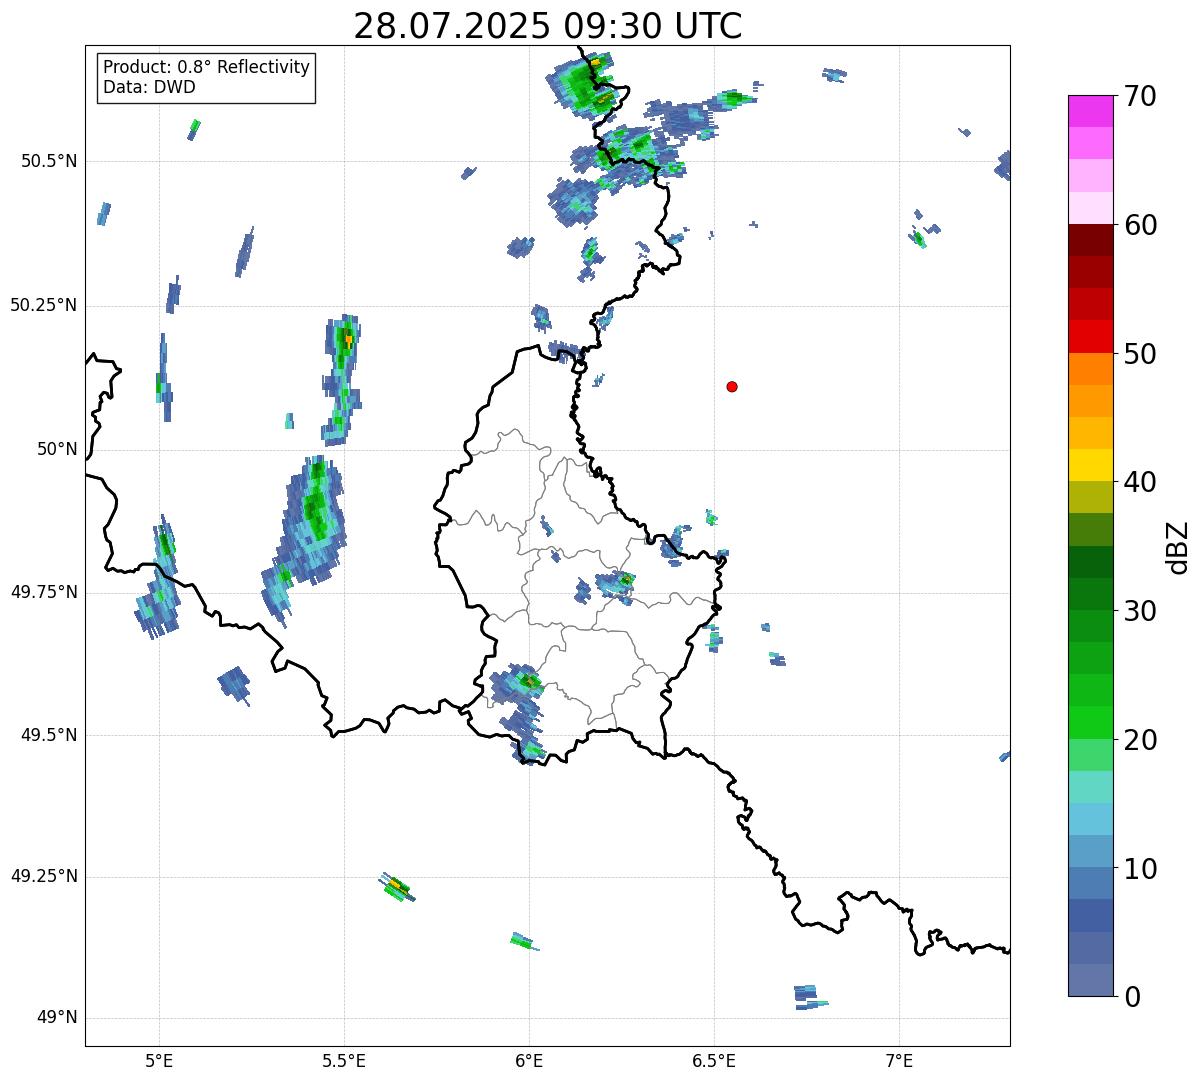Click the title "28.07.2025 09:30 UTC"

(x=548, y=26)
